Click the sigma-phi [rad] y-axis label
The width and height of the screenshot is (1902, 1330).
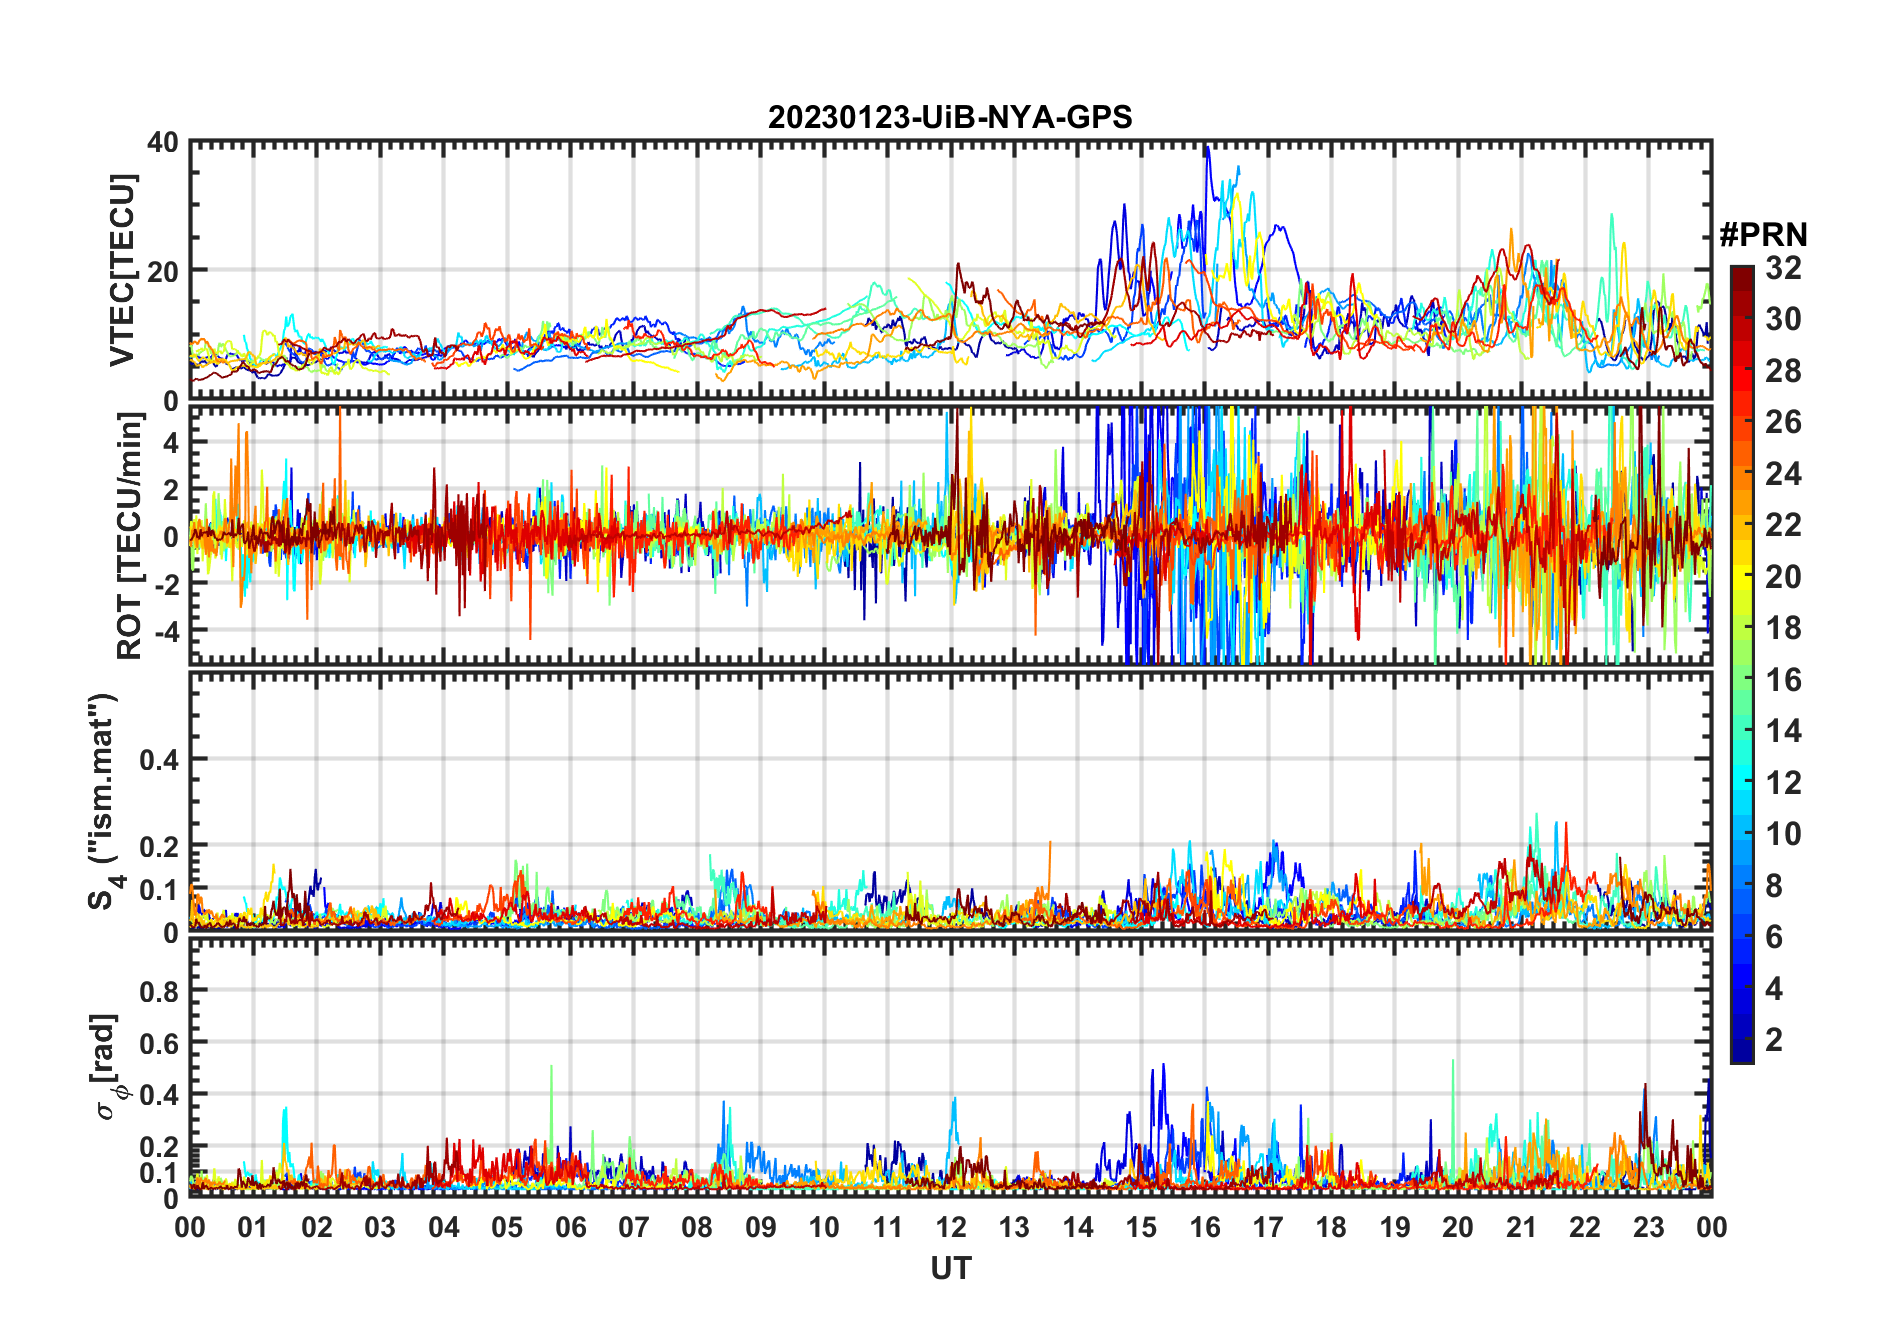108,1067
